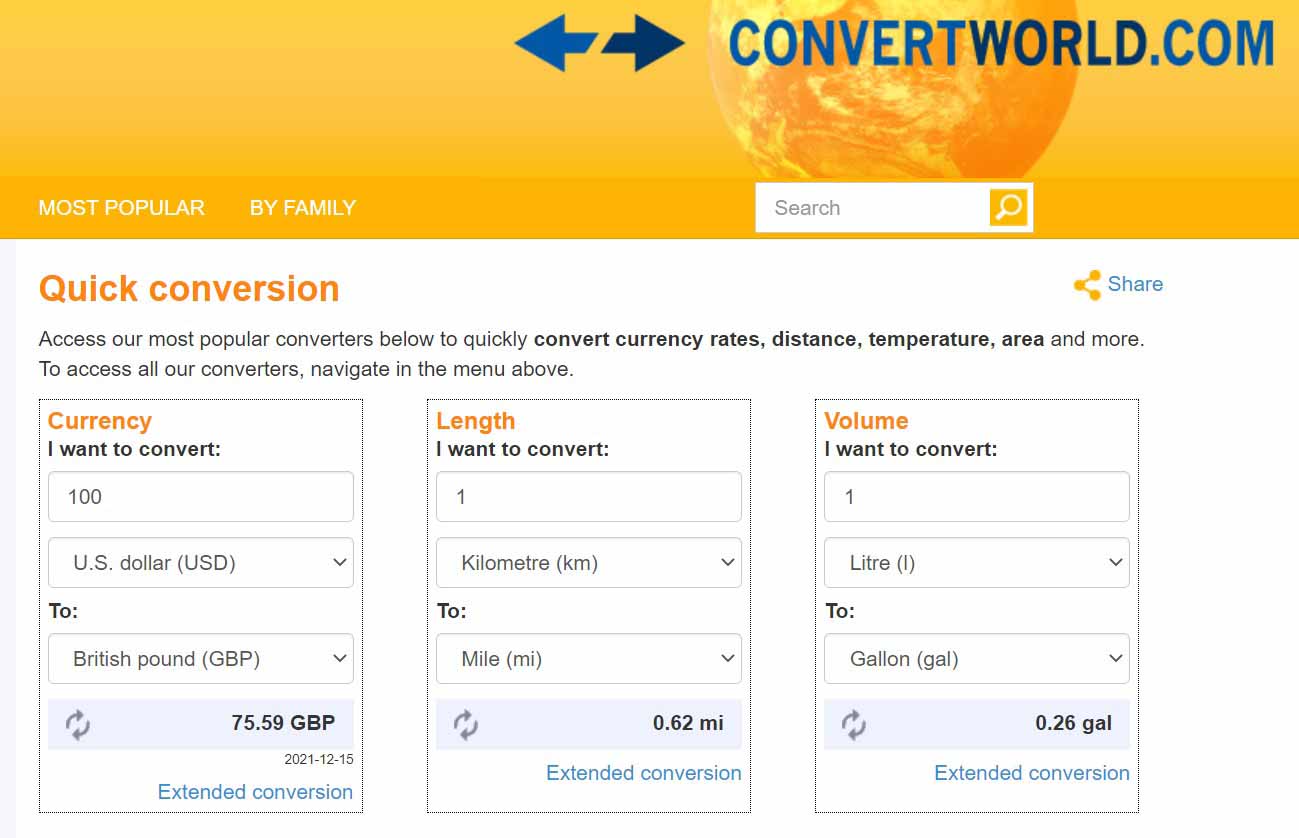The width and height of the screenshot is (1299, 838).
Task: Open Extended conversion link under Volume
Action: coord(1032,773)
